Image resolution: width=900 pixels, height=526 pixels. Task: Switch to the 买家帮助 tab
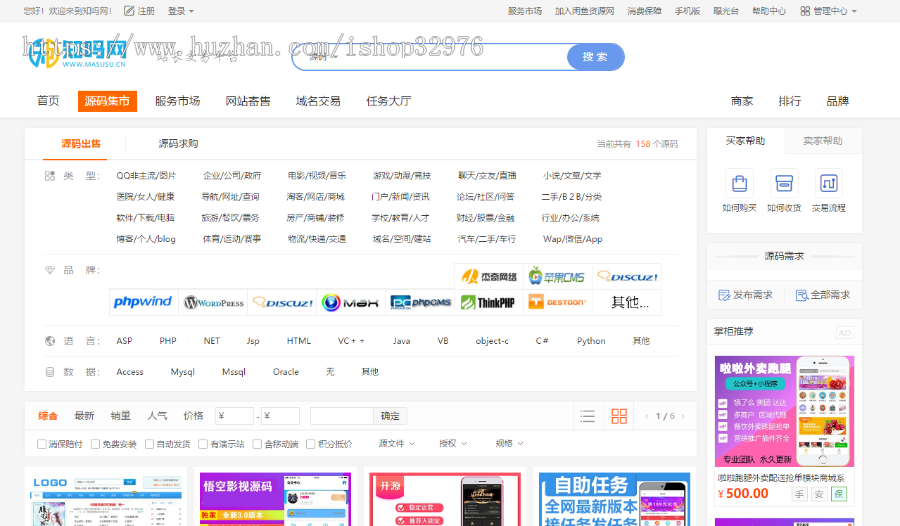coord(745,141)
